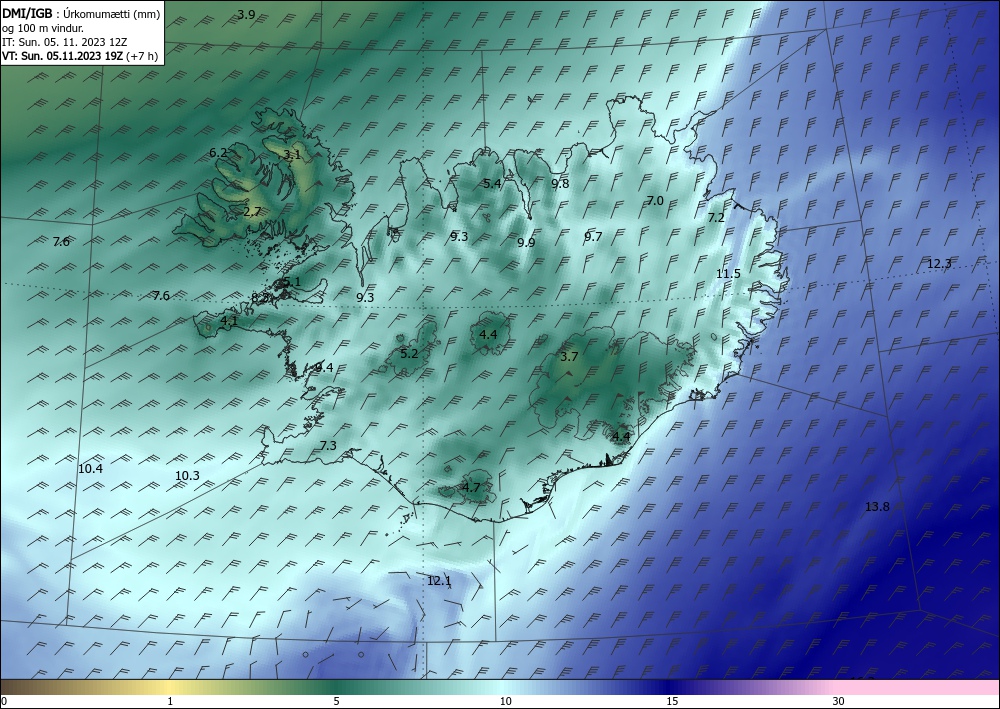
Task: Click the 'DMI/IGB : Úrkomumætti (mm)' title line
Action: click(80, 14)
